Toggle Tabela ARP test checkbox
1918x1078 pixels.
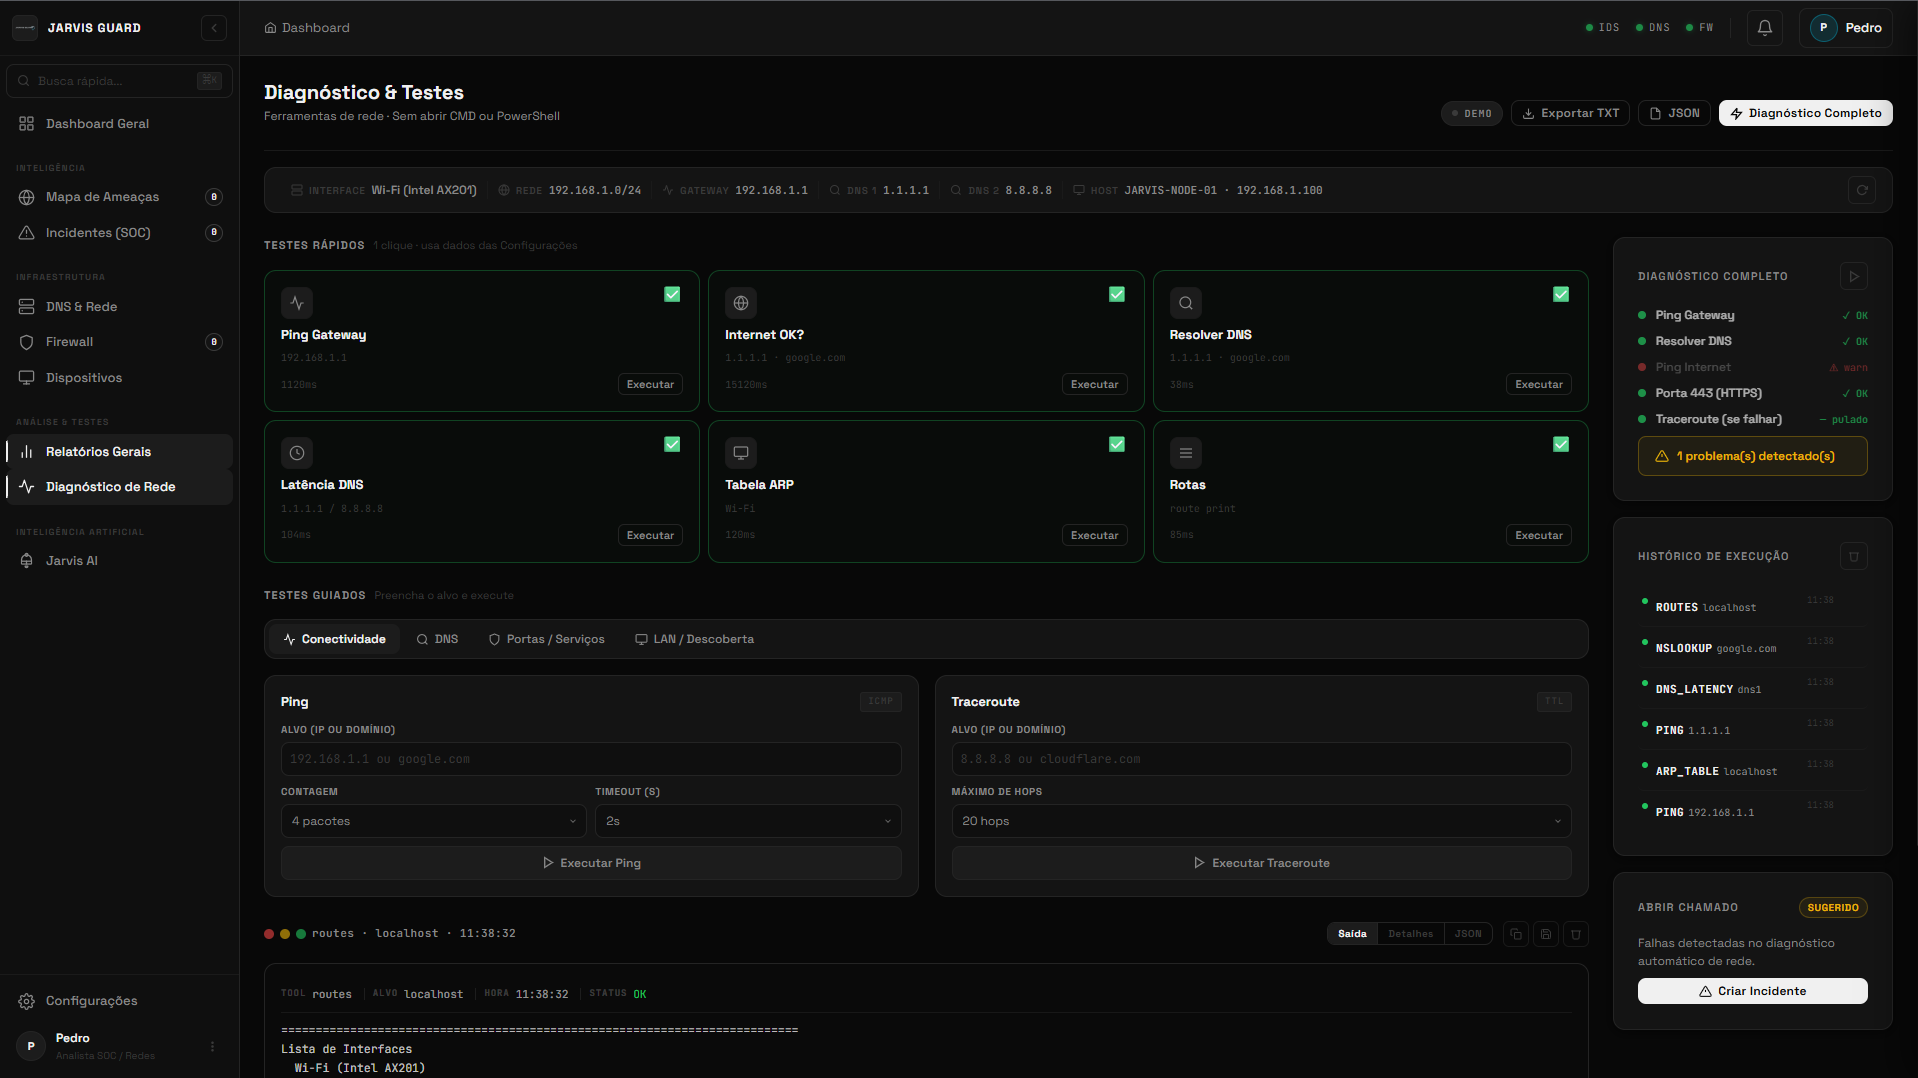(1117, 444)
